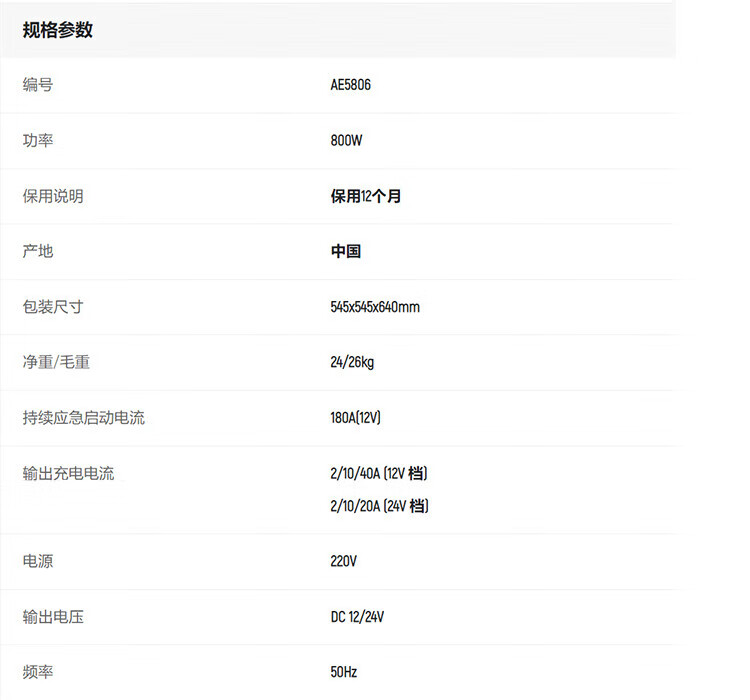Click the 包装尺寸 label
The width and height of the screenshot is (750, 700).
click(x=53, y=307)
